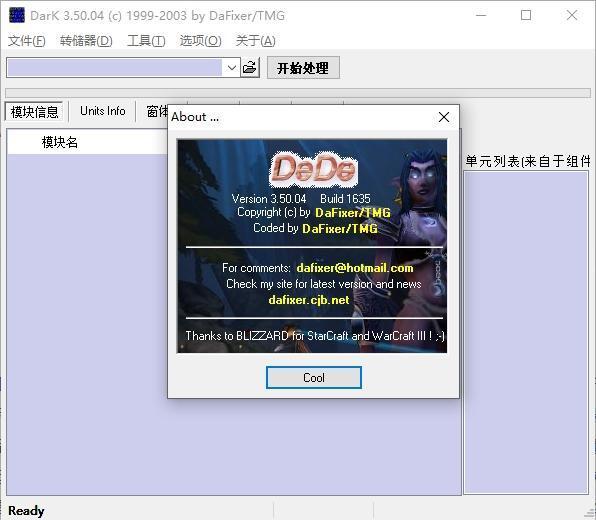The height and width of the screenshot is (520, 596).
Task: Expand the file path dropdown arrow
Action: tap(231, 68)
